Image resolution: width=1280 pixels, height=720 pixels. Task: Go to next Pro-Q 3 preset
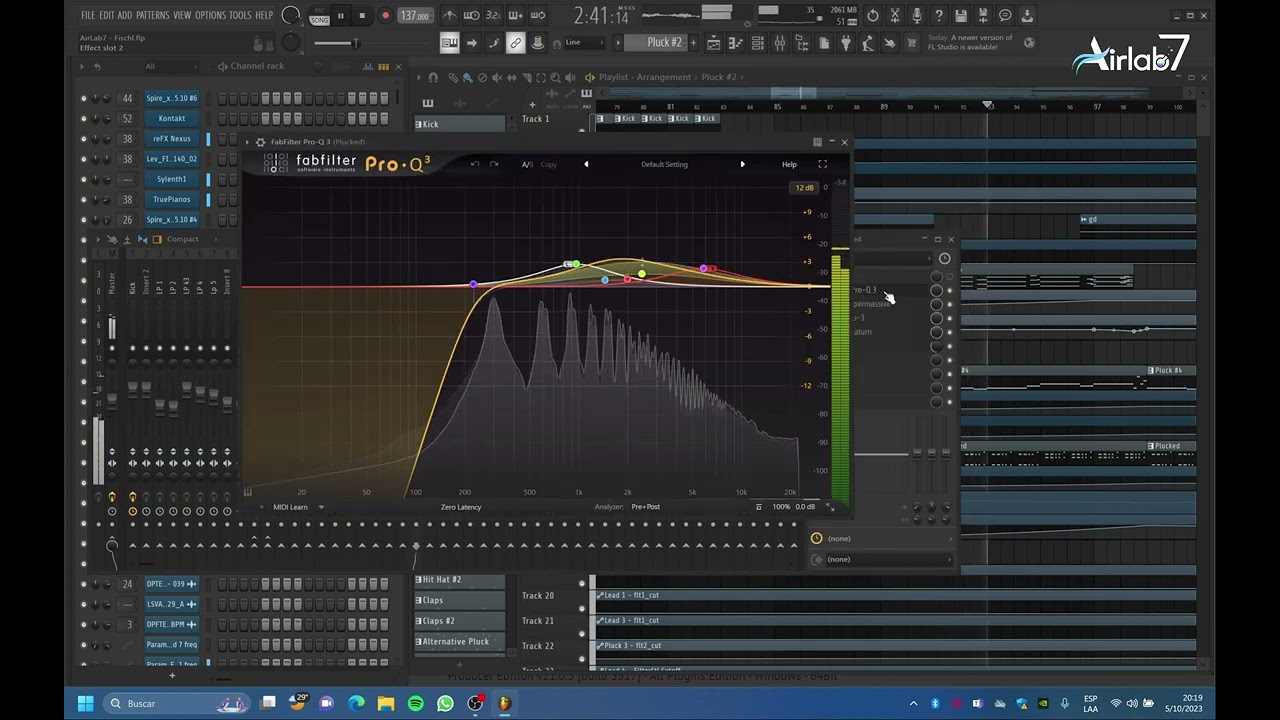pos(742,164)
